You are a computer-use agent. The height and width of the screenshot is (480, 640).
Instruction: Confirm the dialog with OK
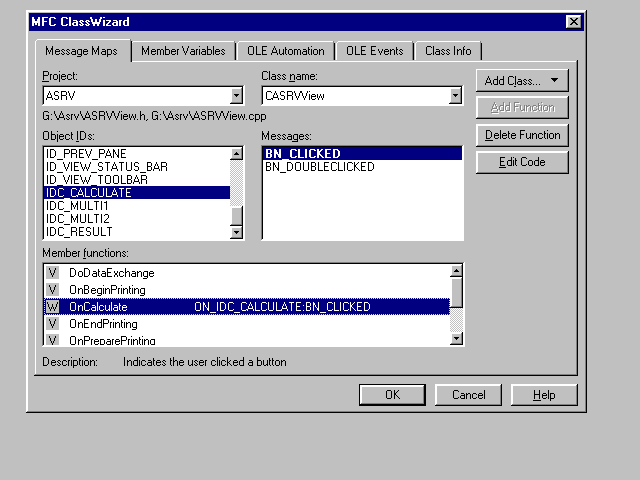[x=392, y=395]
